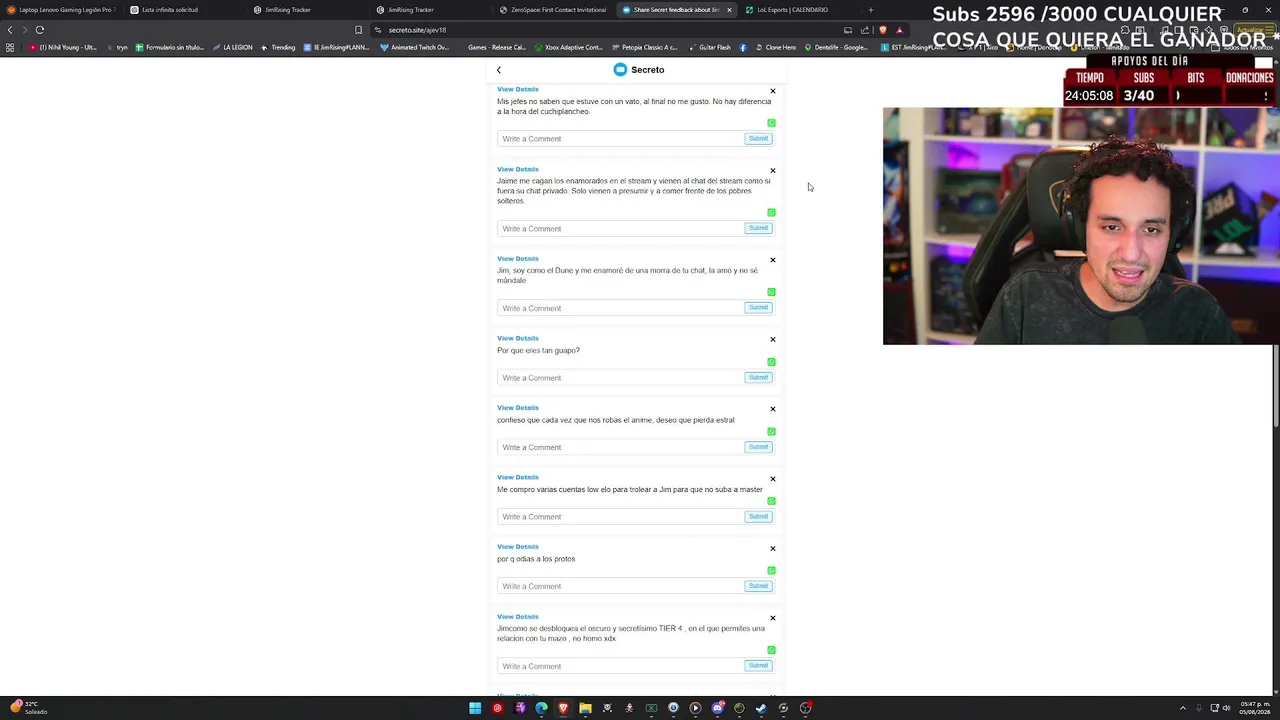
Task: Share 'Jim, soy como el Dune' on WhatsApp
Action: click(771, 292)
